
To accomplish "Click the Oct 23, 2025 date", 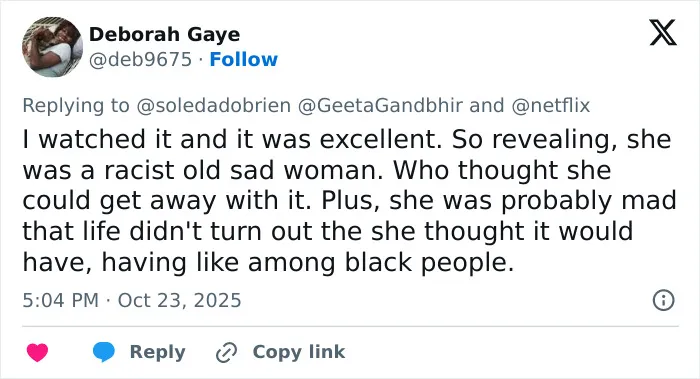I will (179, 300).
